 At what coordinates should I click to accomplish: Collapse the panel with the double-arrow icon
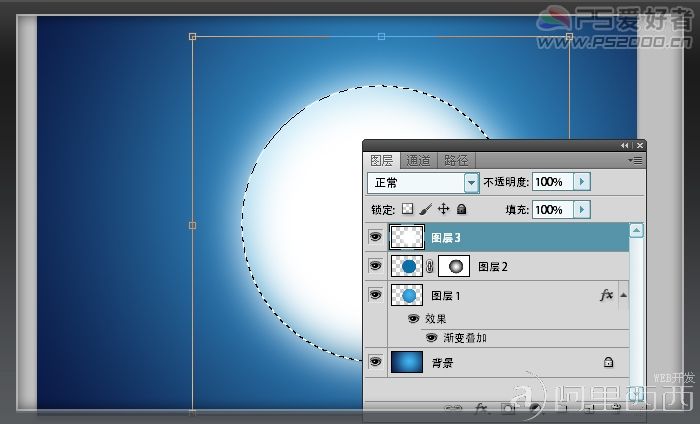[624, 145]
